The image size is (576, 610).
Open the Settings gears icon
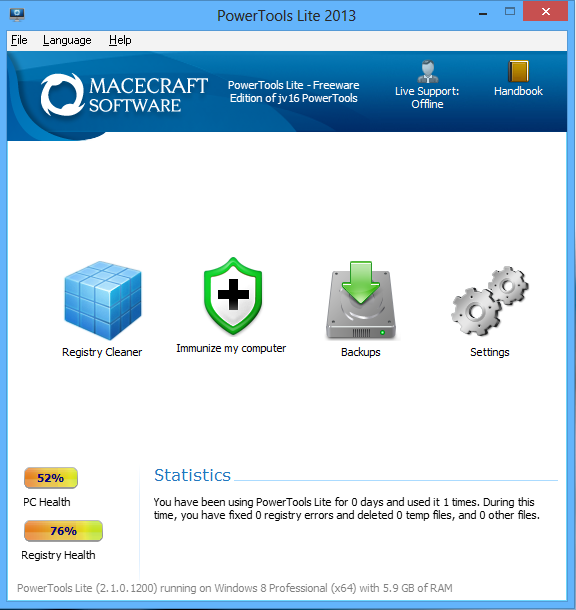pyautogui.click(x=489, y=301)
